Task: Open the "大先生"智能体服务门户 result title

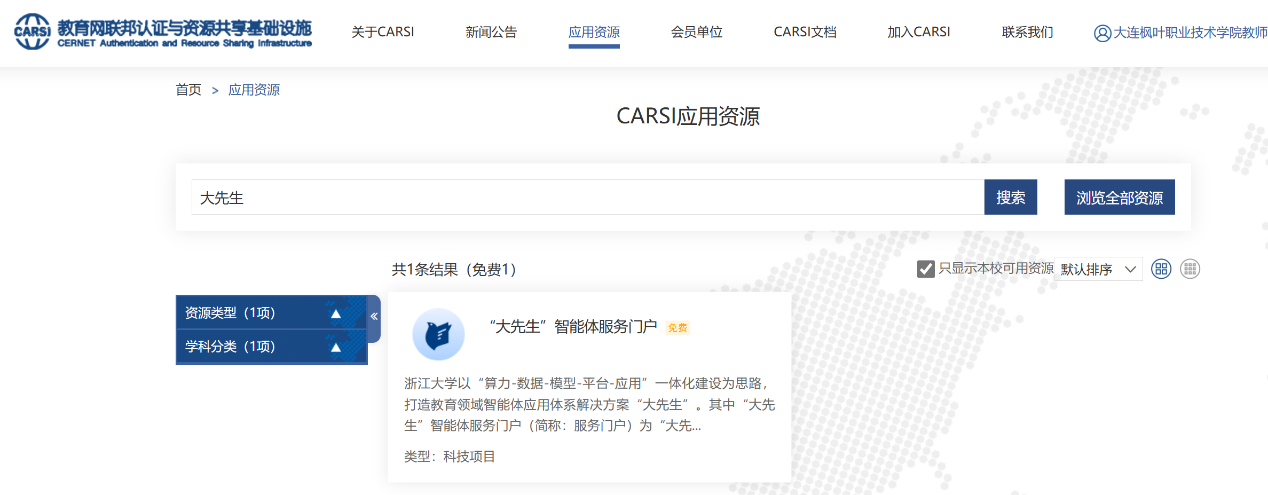Action: tap(573, 327)
